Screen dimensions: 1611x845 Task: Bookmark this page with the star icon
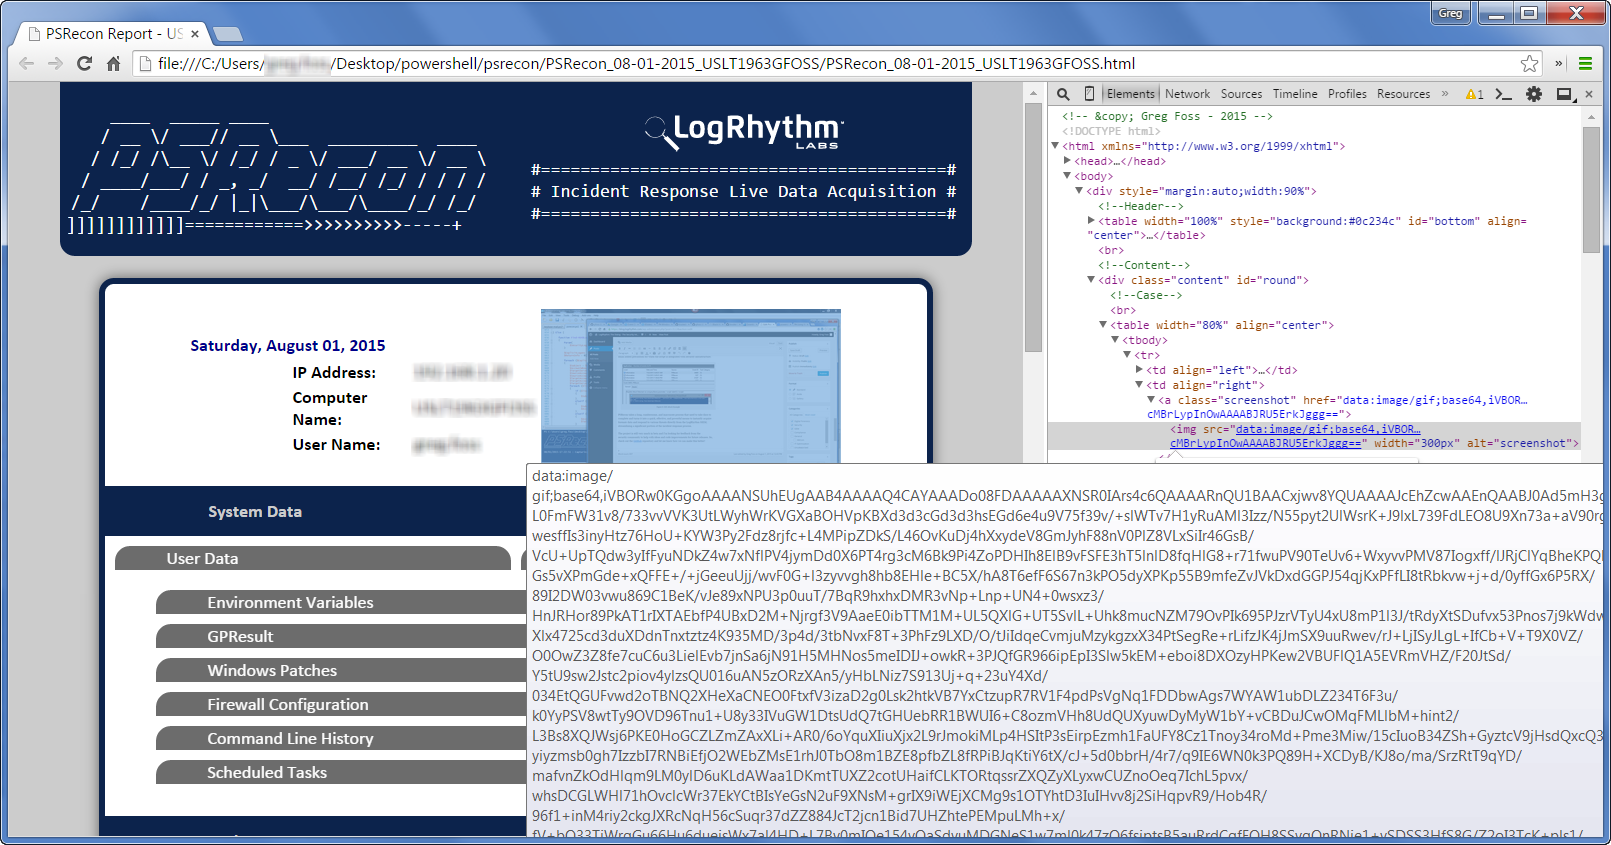(1529, 64)
